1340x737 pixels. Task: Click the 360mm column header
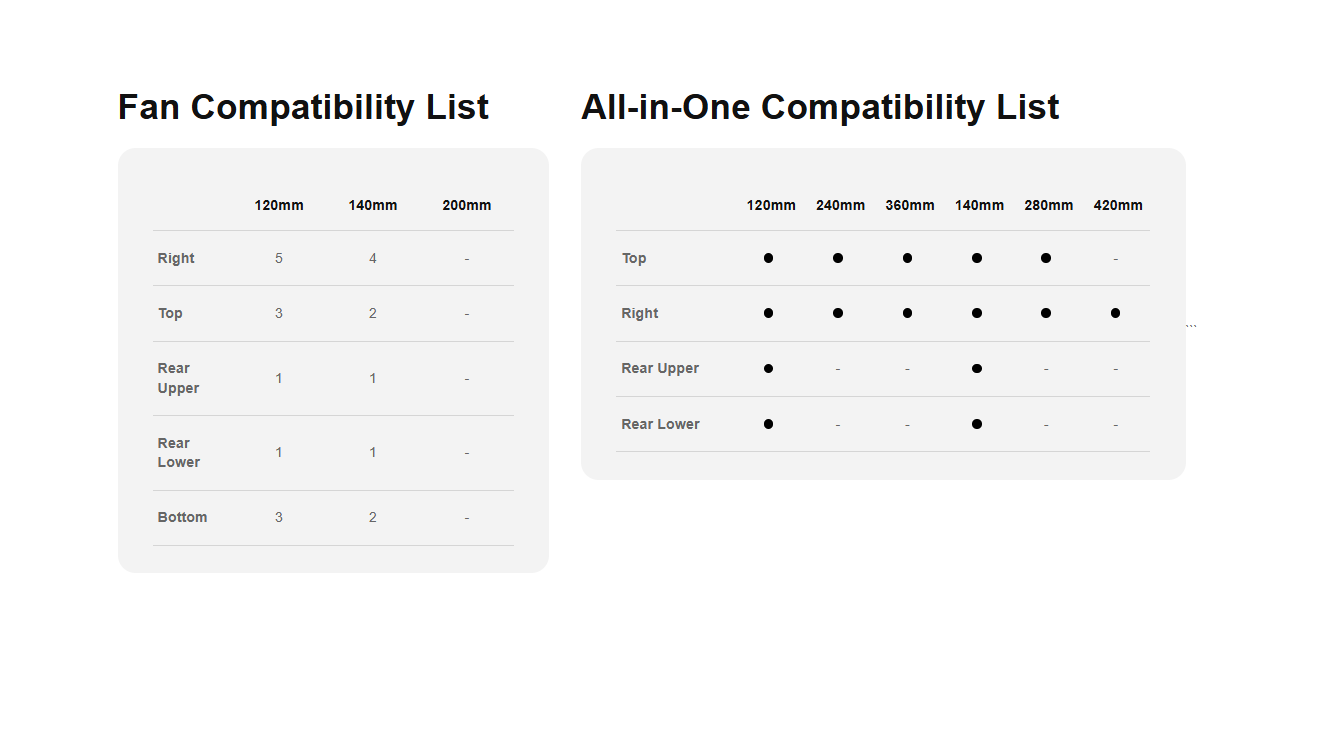910,205
